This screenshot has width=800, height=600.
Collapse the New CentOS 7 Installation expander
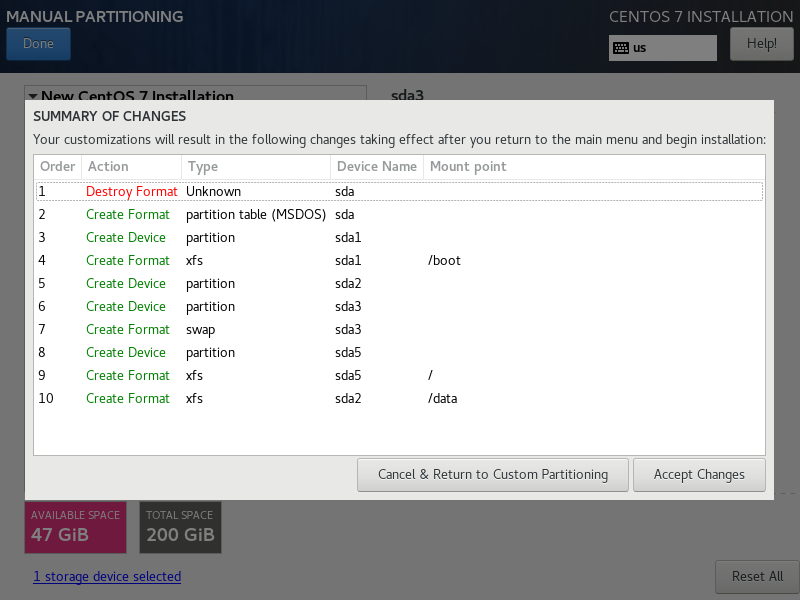pyautogui.click(x=33, y=96)
